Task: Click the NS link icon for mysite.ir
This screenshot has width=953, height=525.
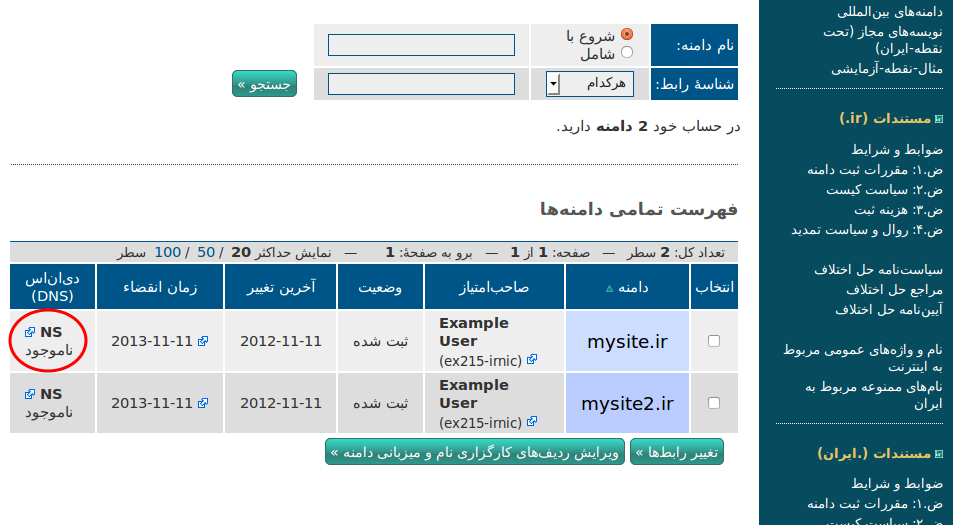Action: (x=30, y=332)
